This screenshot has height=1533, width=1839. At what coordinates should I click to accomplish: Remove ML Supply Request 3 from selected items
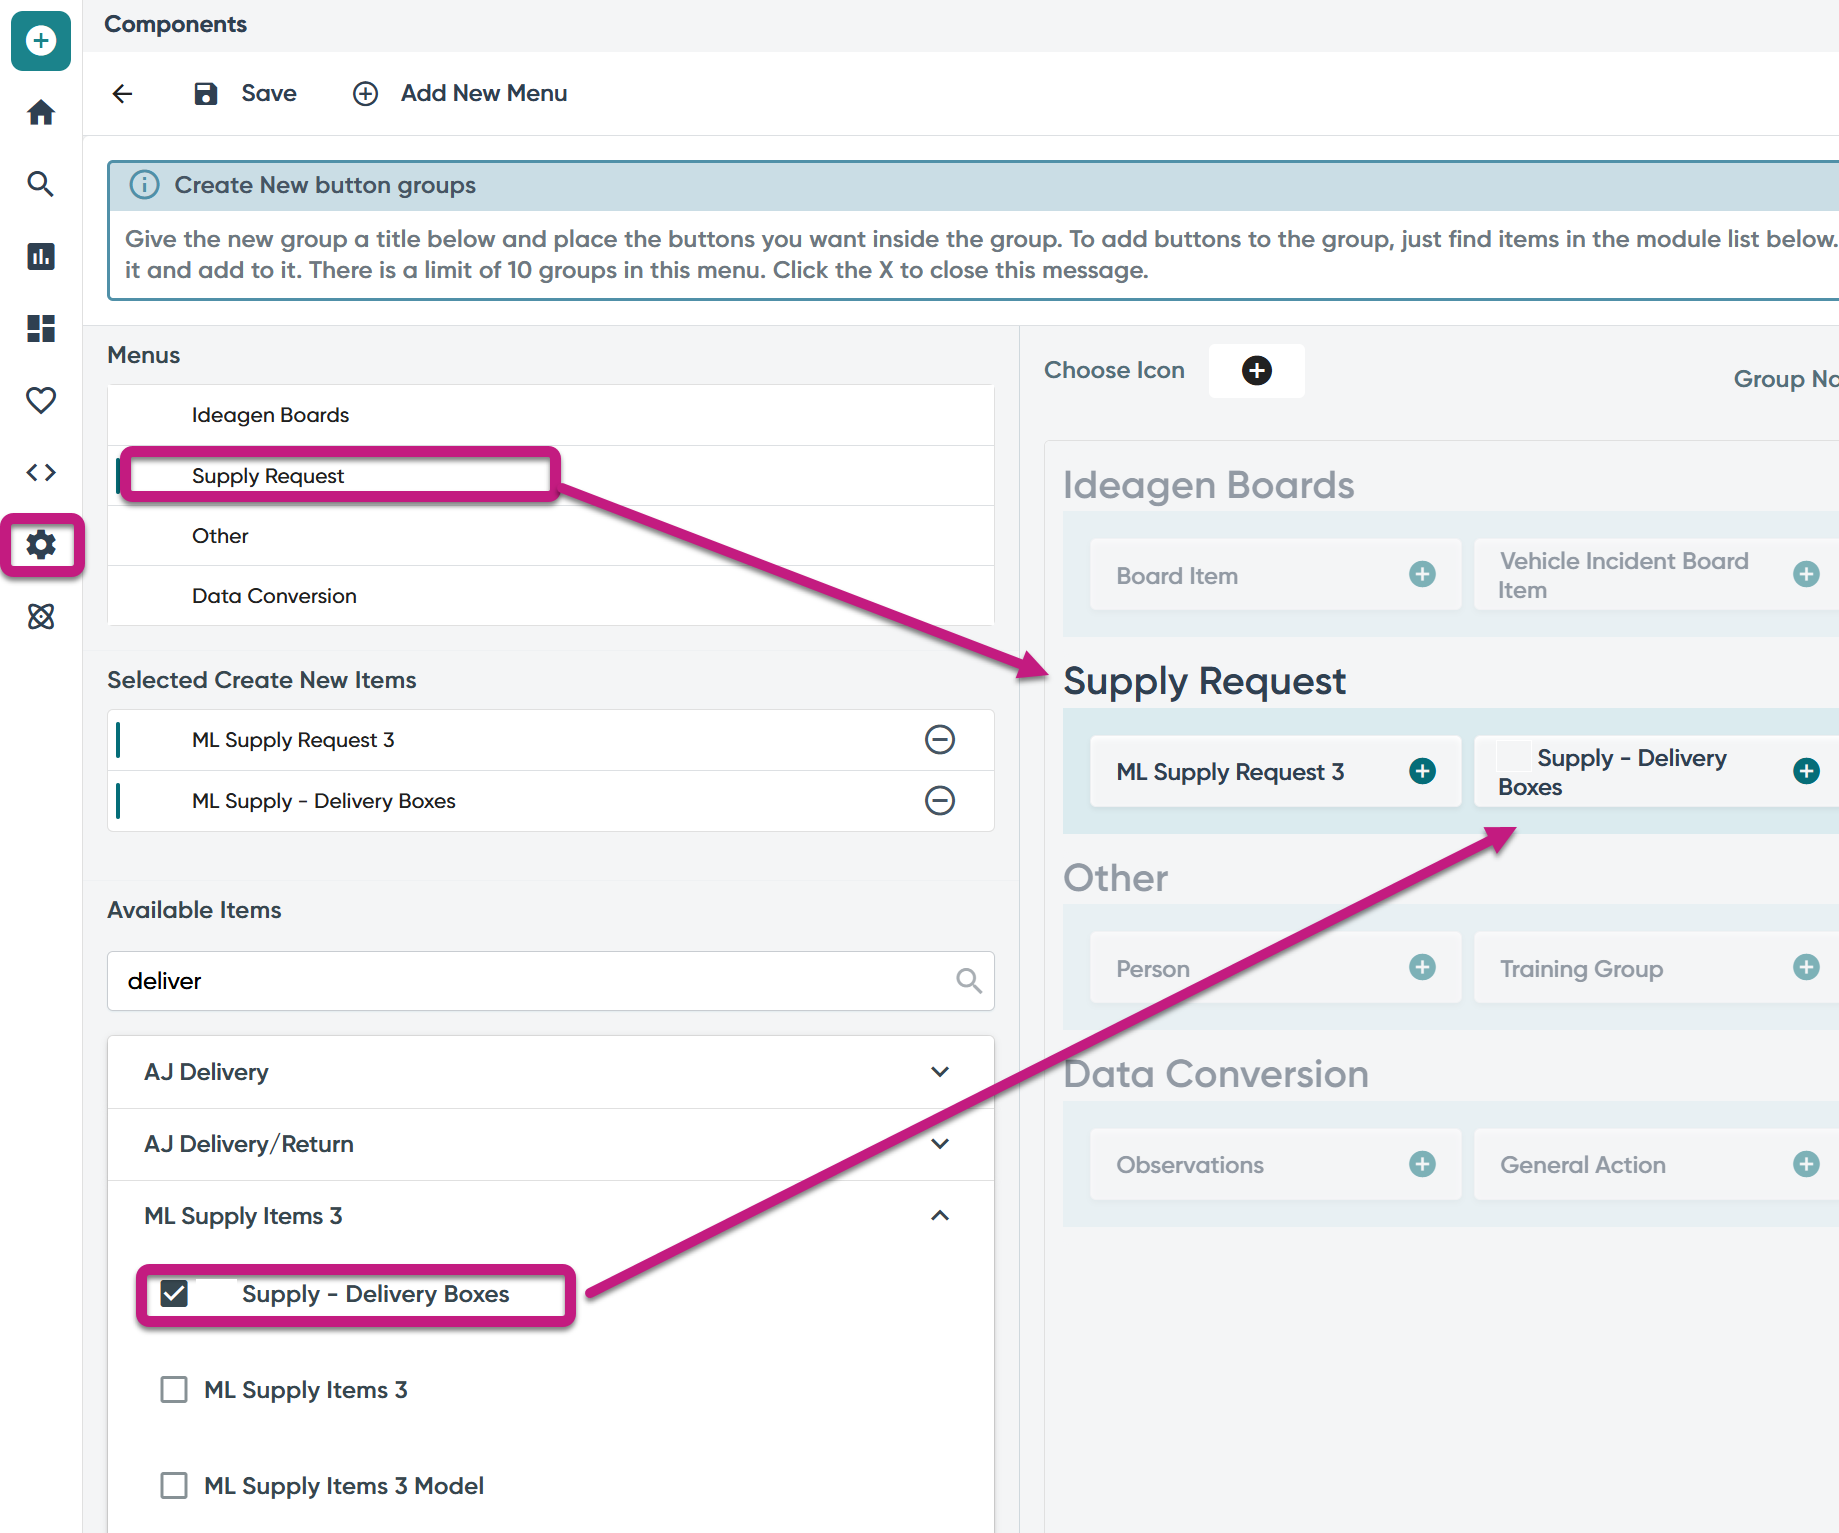point(940,740)
